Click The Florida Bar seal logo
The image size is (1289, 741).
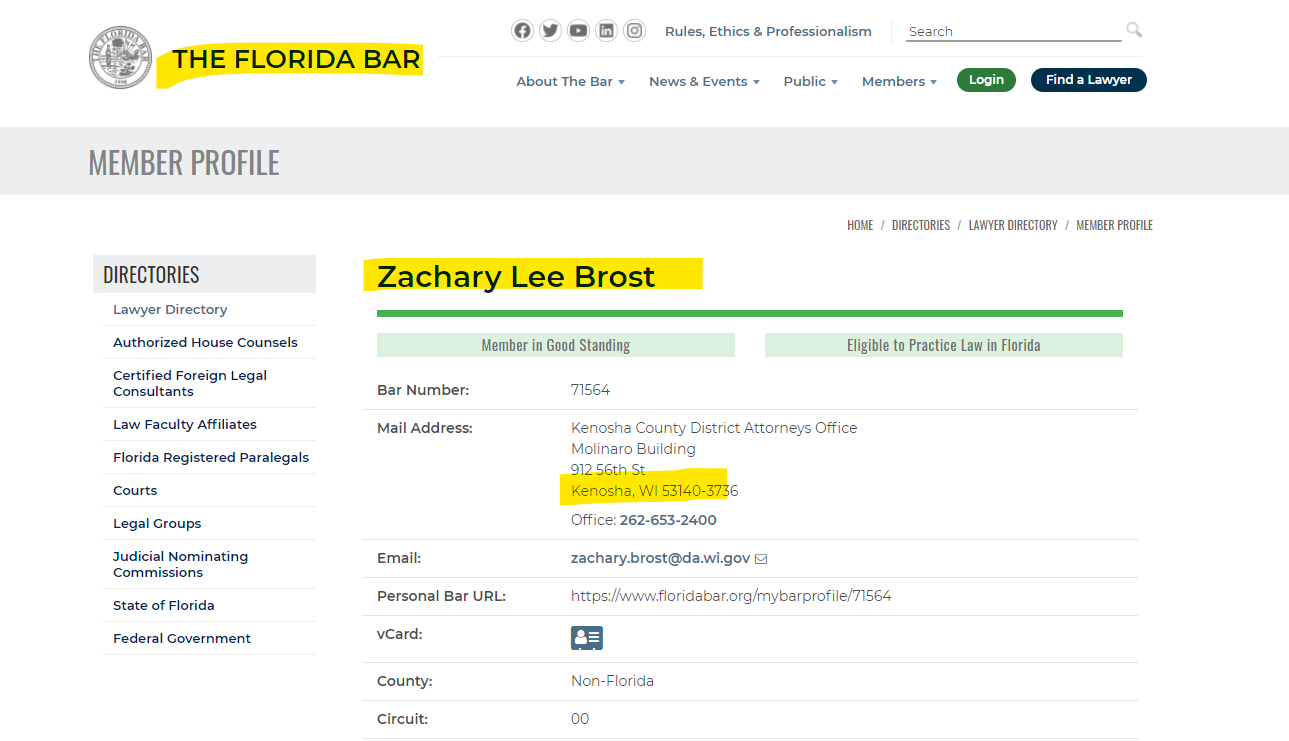tap(120, 58)
